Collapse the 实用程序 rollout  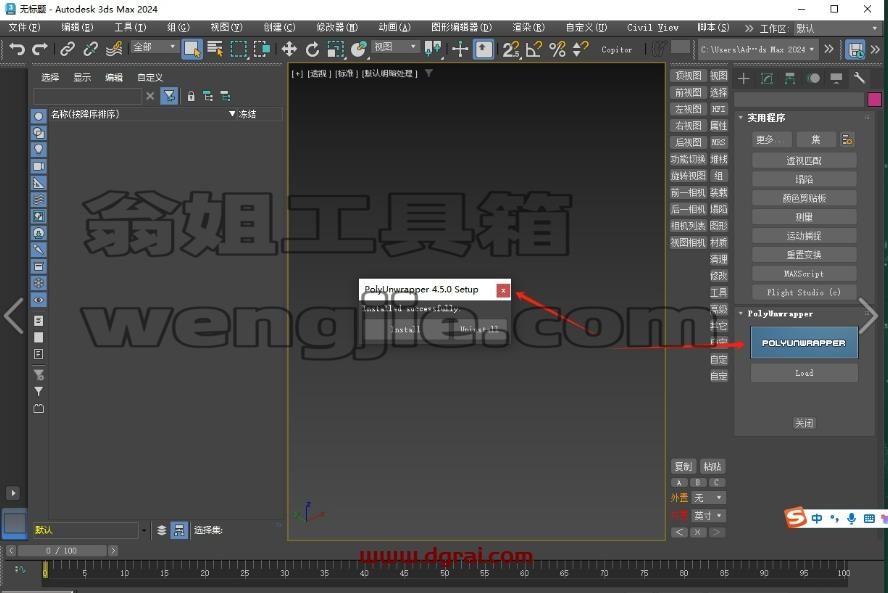[741, 117]
